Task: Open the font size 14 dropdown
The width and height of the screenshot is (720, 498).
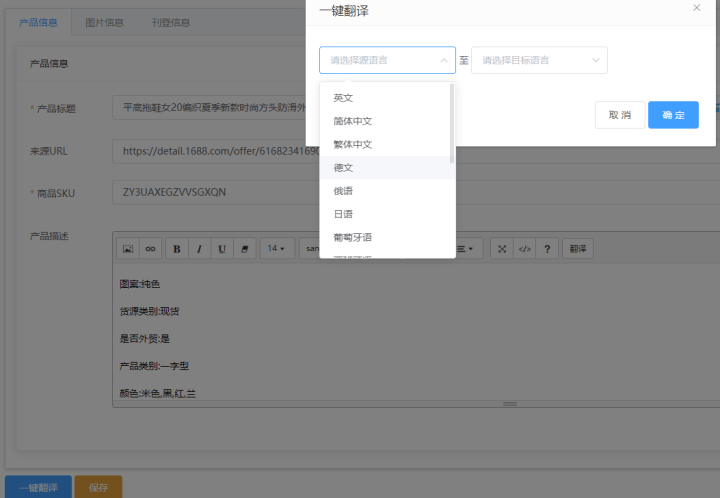Action: 276,249
